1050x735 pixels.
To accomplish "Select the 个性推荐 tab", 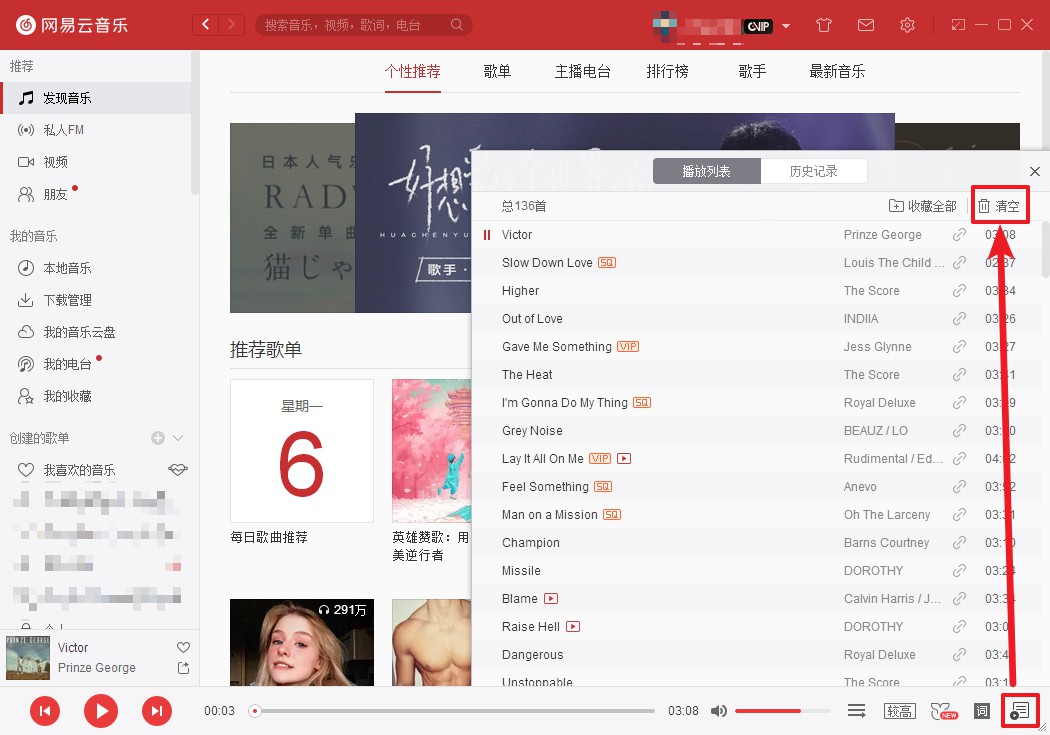I will (x=412, y=71).
